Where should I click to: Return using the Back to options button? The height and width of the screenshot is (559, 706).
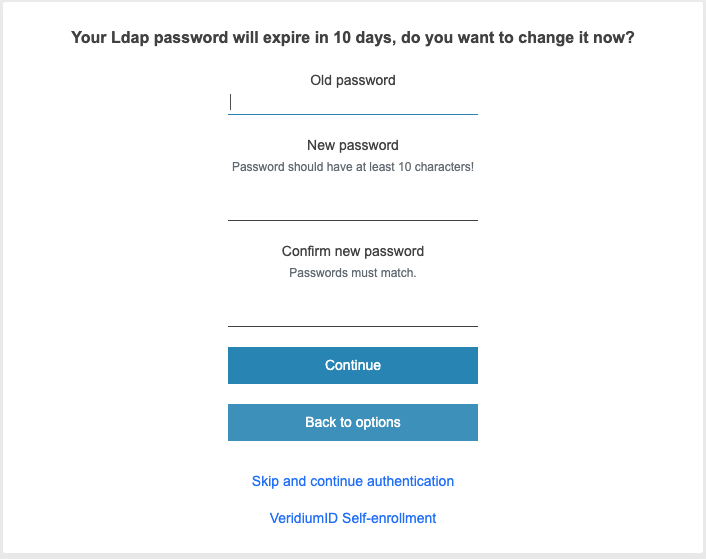pos(353,422)
